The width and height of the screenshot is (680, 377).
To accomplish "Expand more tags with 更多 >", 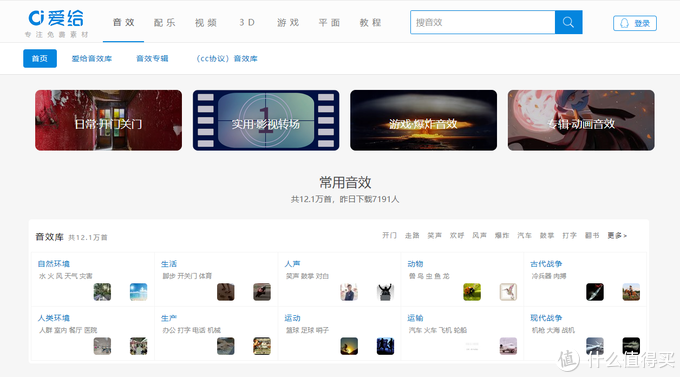I will [x=617, y=235].
